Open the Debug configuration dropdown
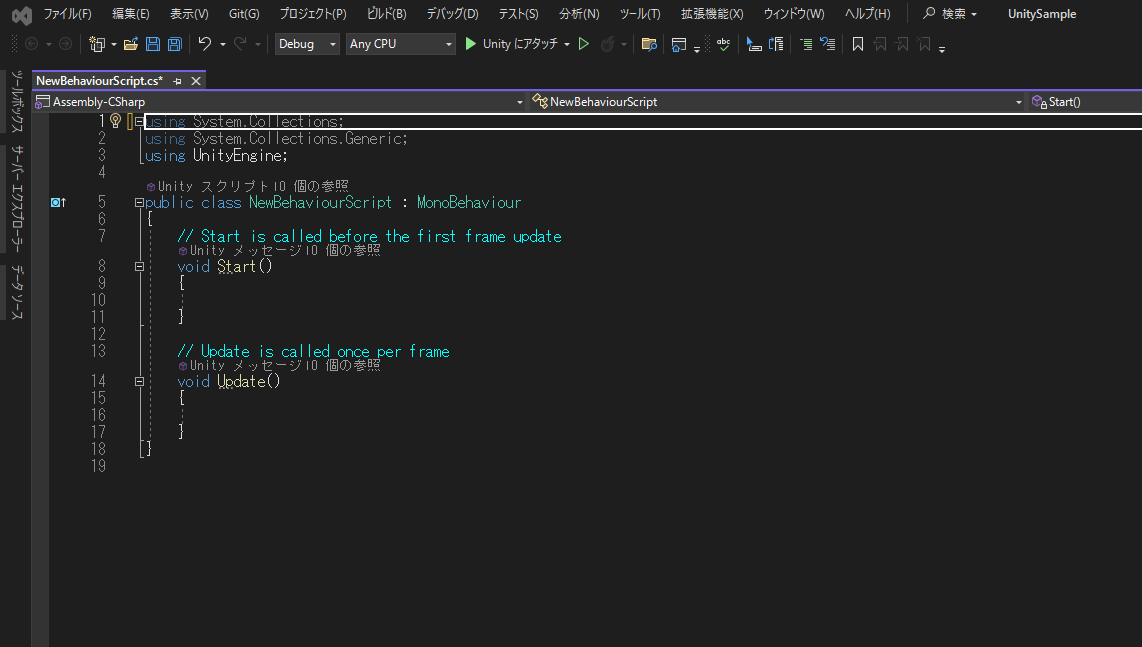 click(x=307, y=44)
